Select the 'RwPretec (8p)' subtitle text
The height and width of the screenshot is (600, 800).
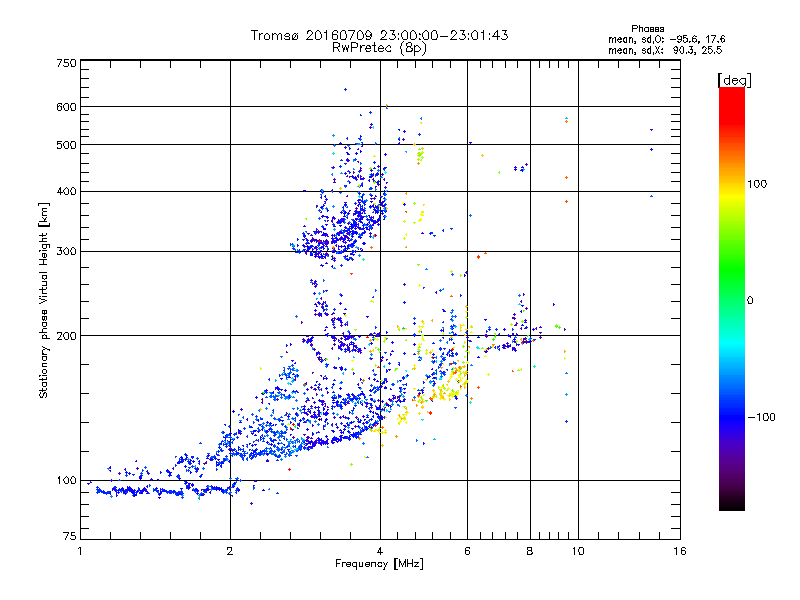coord(379,48)
